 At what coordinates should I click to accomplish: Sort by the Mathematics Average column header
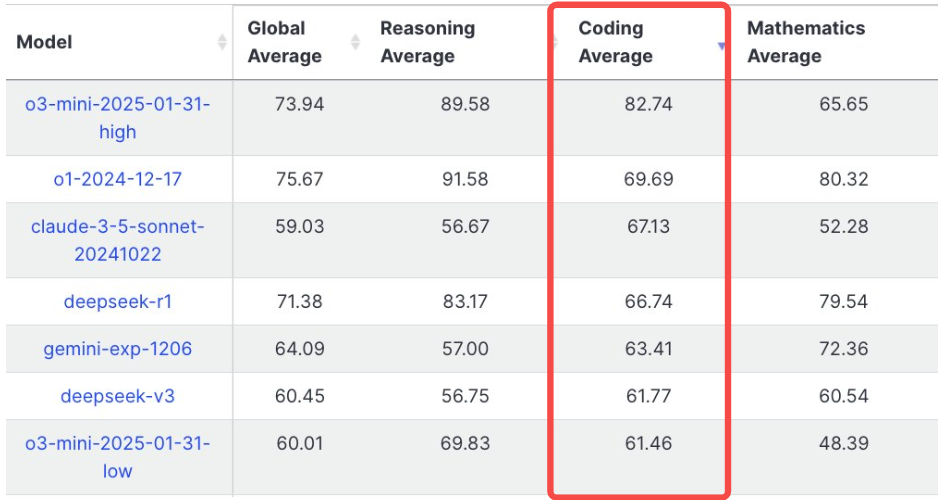(806, 42)
